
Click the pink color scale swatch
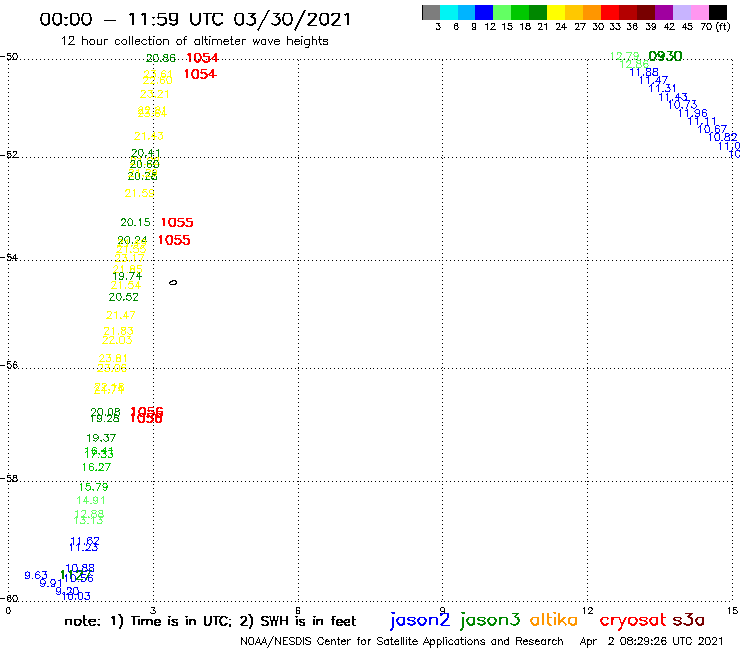click(x=699, y=12)
